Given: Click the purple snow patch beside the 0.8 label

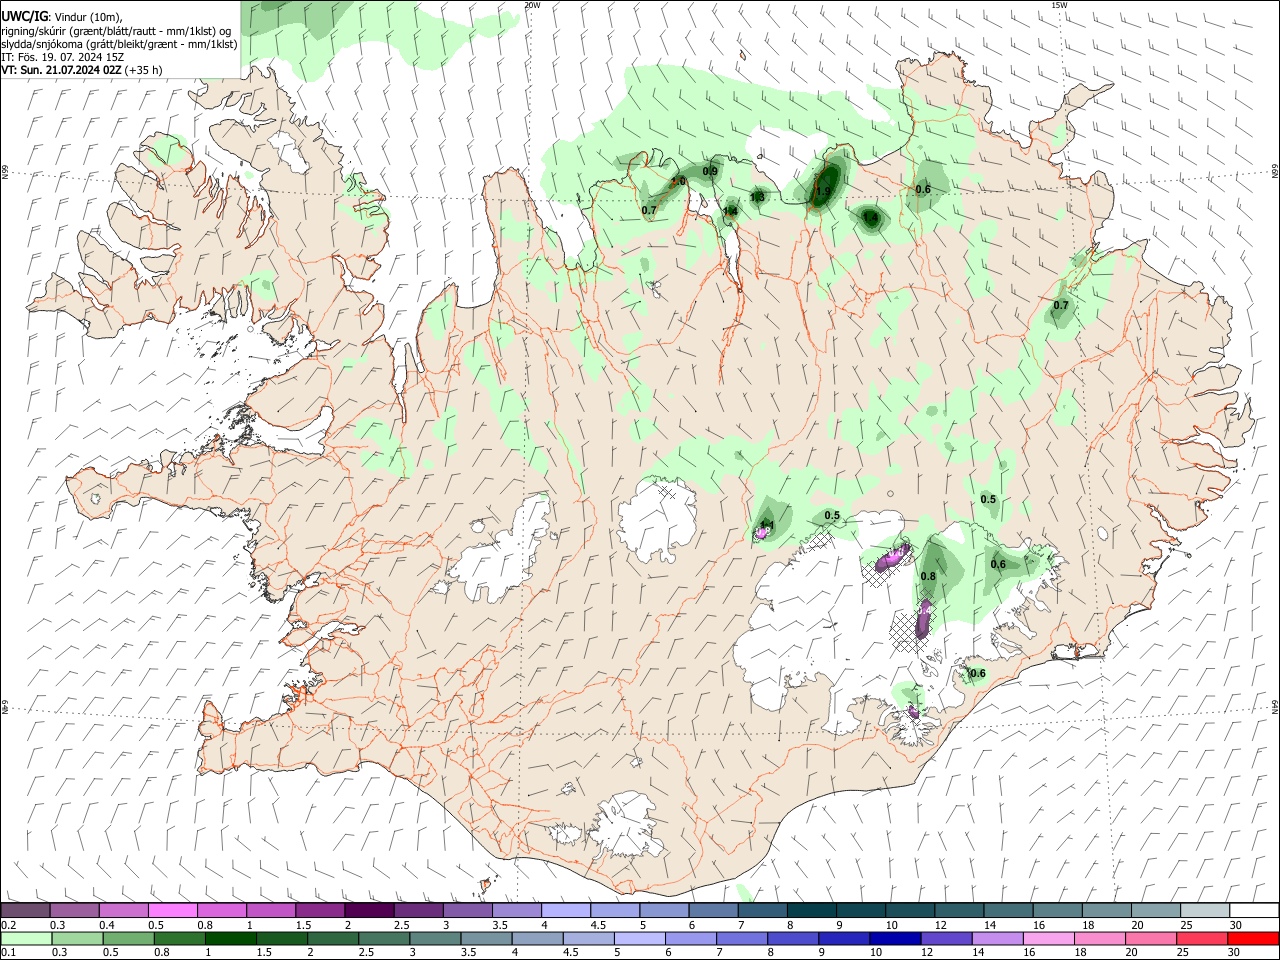Looking at the screenshot, I should (x=890, y=559).
